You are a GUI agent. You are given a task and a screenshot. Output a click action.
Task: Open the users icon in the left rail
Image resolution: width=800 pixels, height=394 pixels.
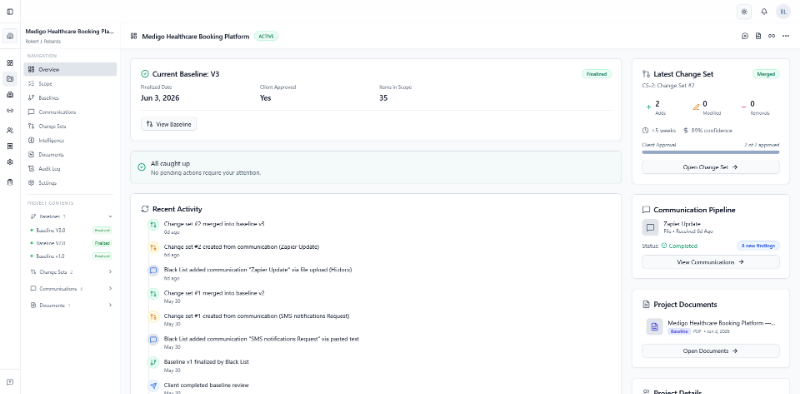pos(10,130)
